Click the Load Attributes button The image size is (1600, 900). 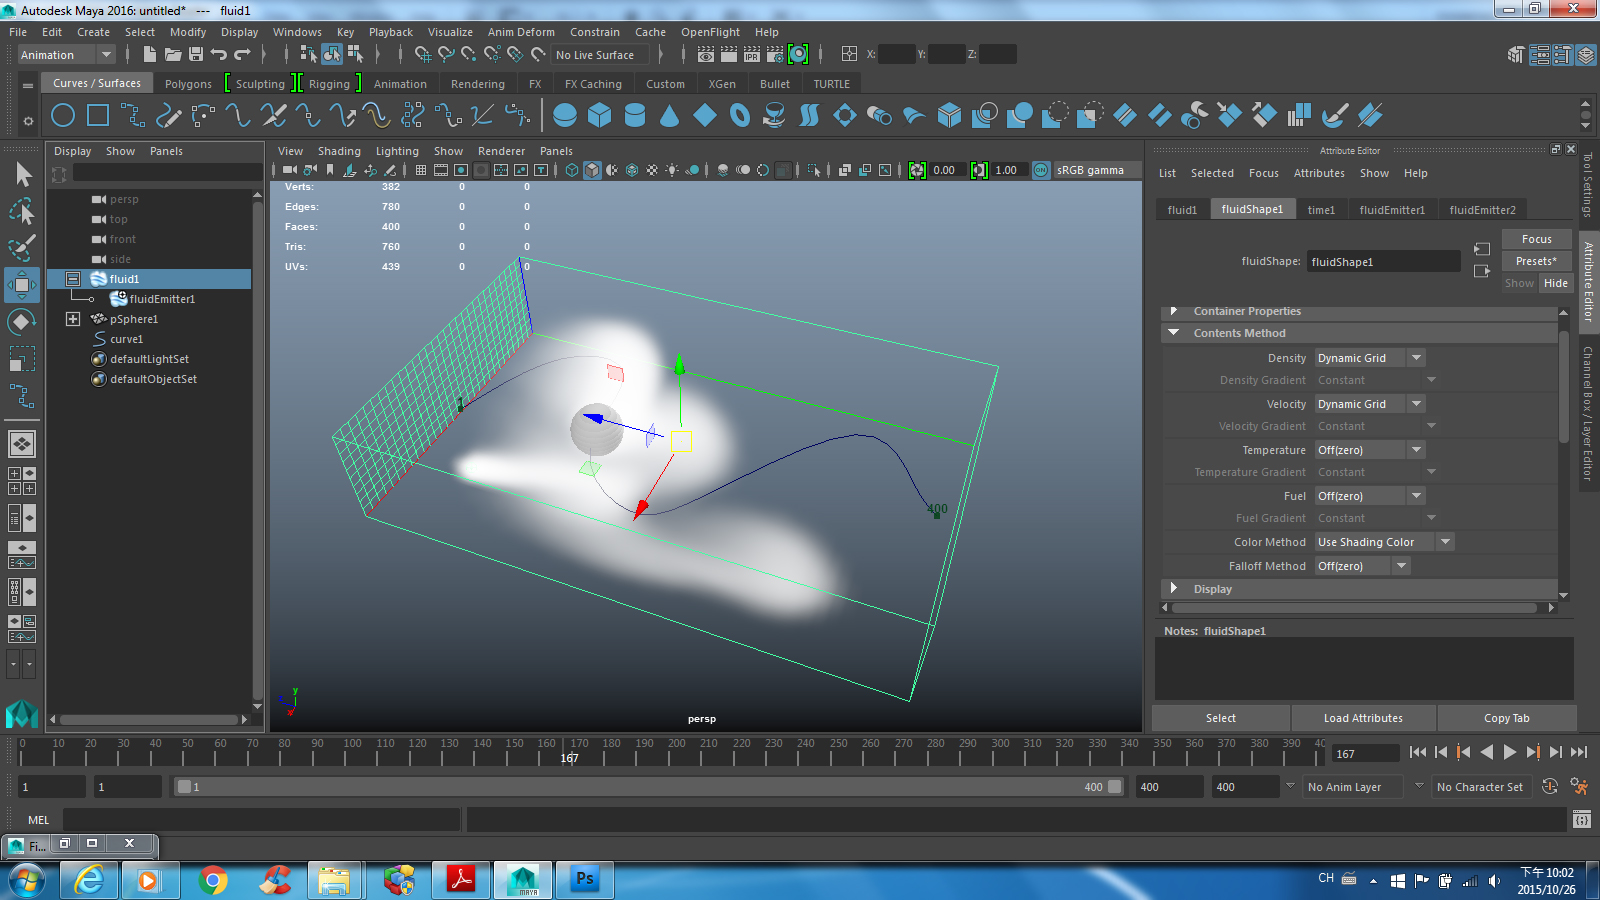coord(1363,717)
